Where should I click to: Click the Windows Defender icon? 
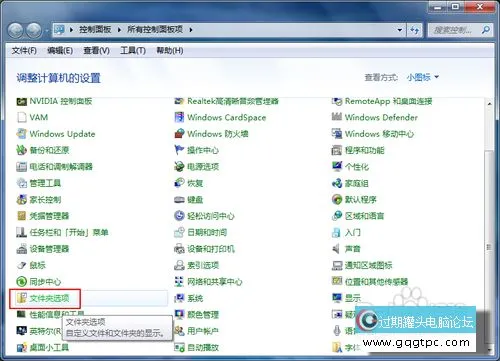(x=337, y=117)
